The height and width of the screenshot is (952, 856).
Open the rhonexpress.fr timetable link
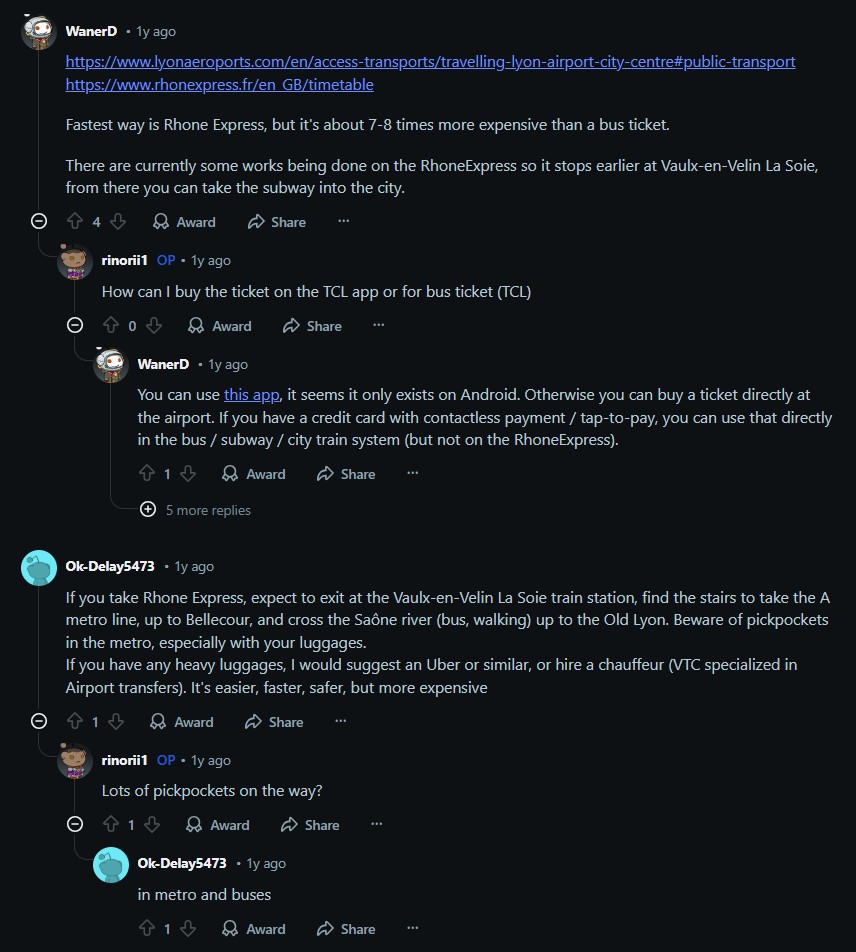pyautogui.click(x=219, y=85)
